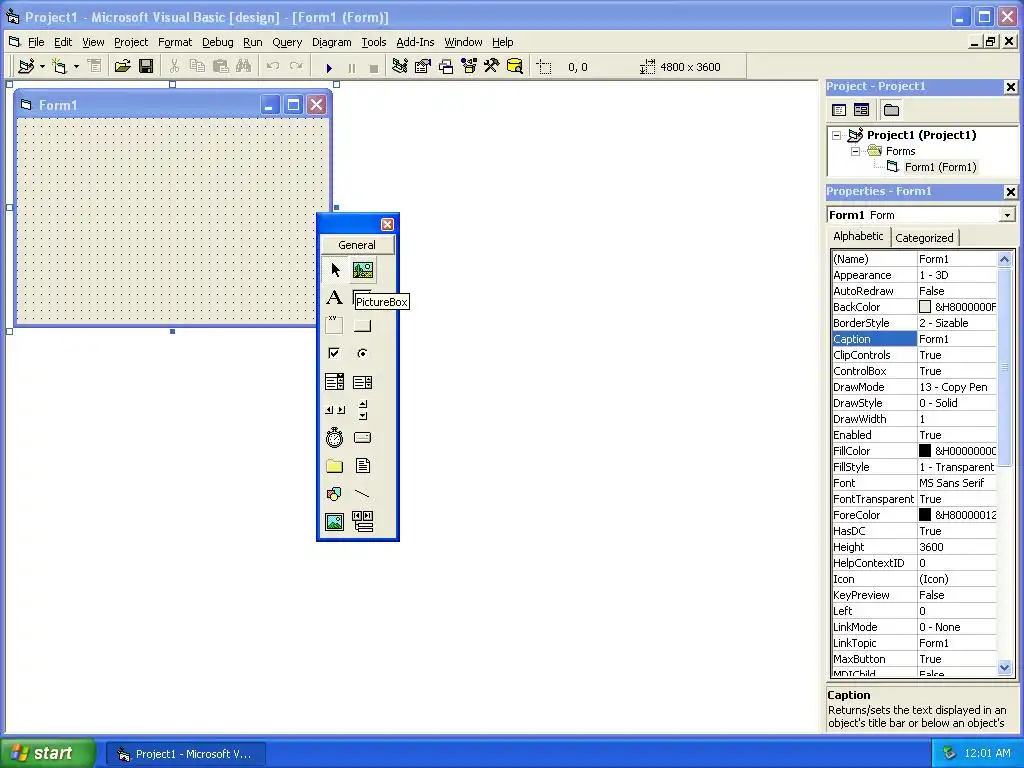
Task: Click the Open Project folder icon
Action: (x=122, y=67)
